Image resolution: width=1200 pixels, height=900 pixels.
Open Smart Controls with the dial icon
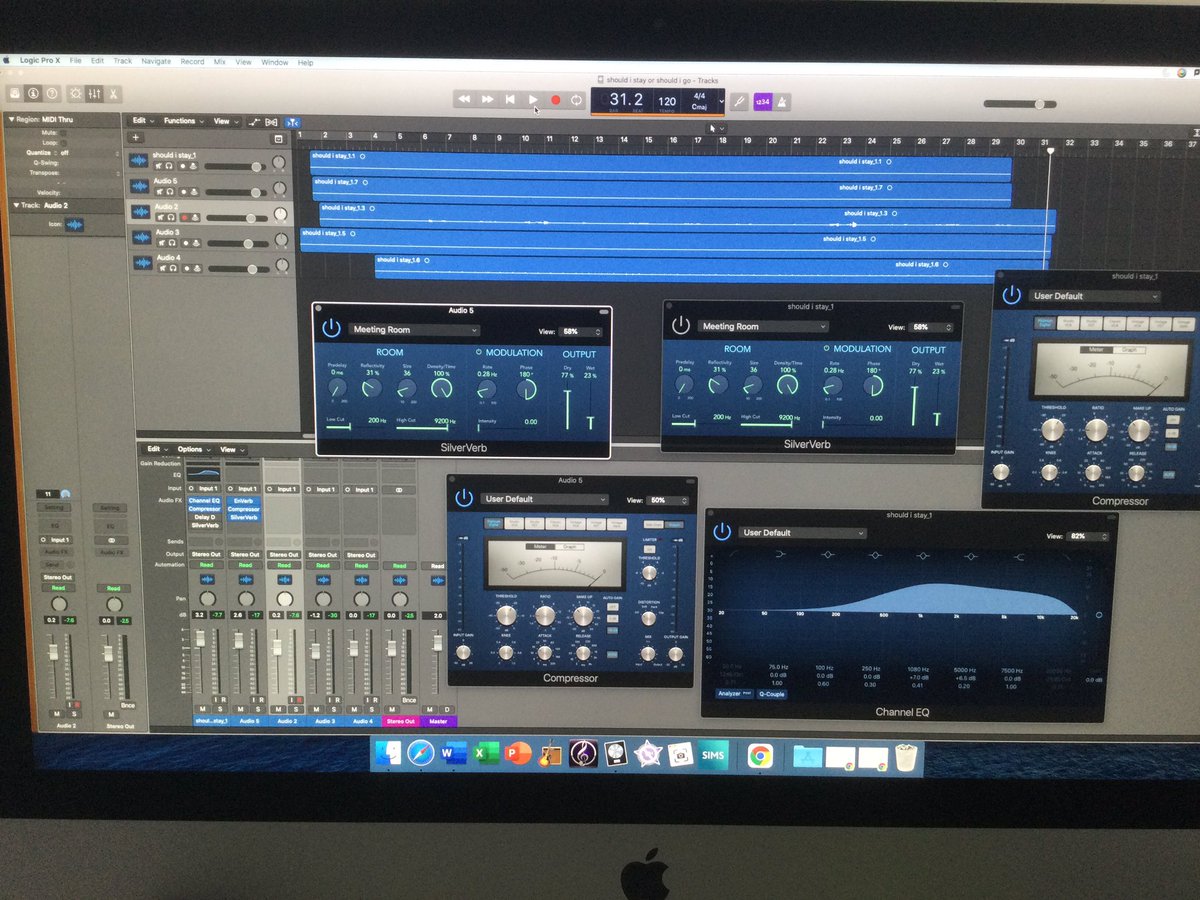[78, 94]
